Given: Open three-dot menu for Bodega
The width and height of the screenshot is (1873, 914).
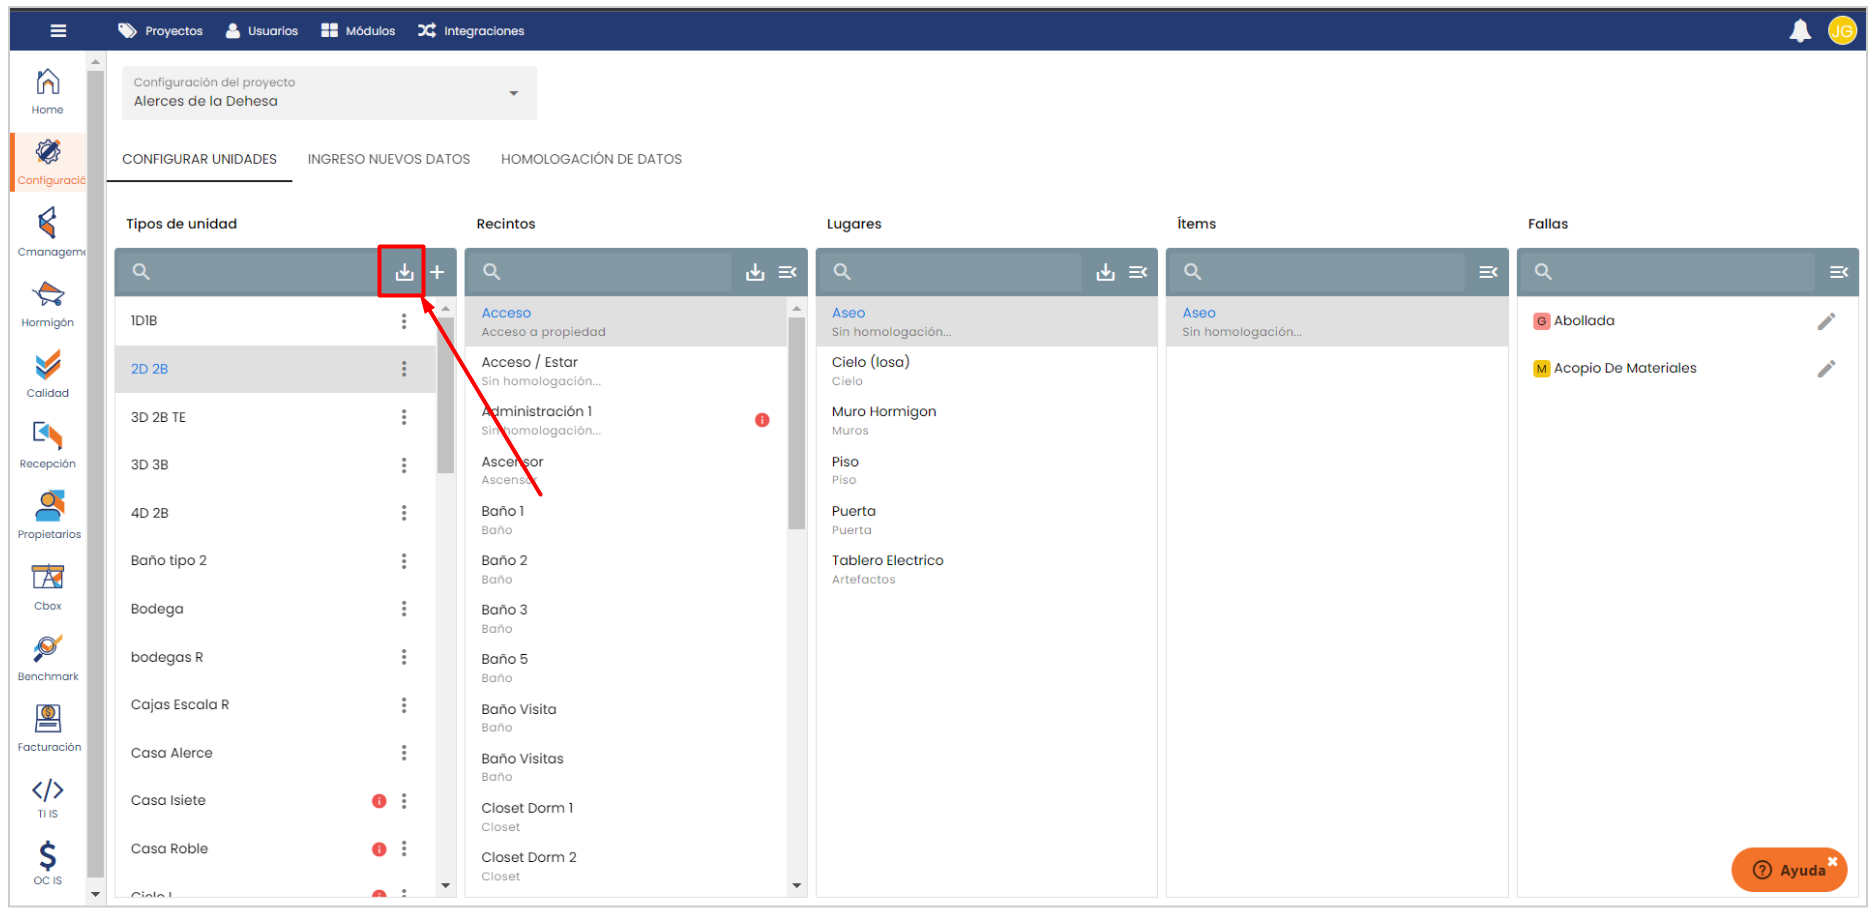Looking at the screenshot, I should coord(404,609).
